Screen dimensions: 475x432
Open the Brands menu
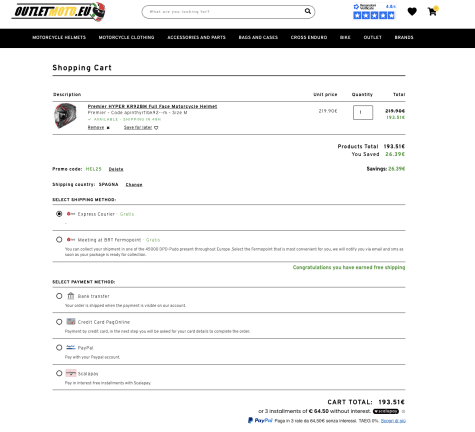[x=404, y=38]
